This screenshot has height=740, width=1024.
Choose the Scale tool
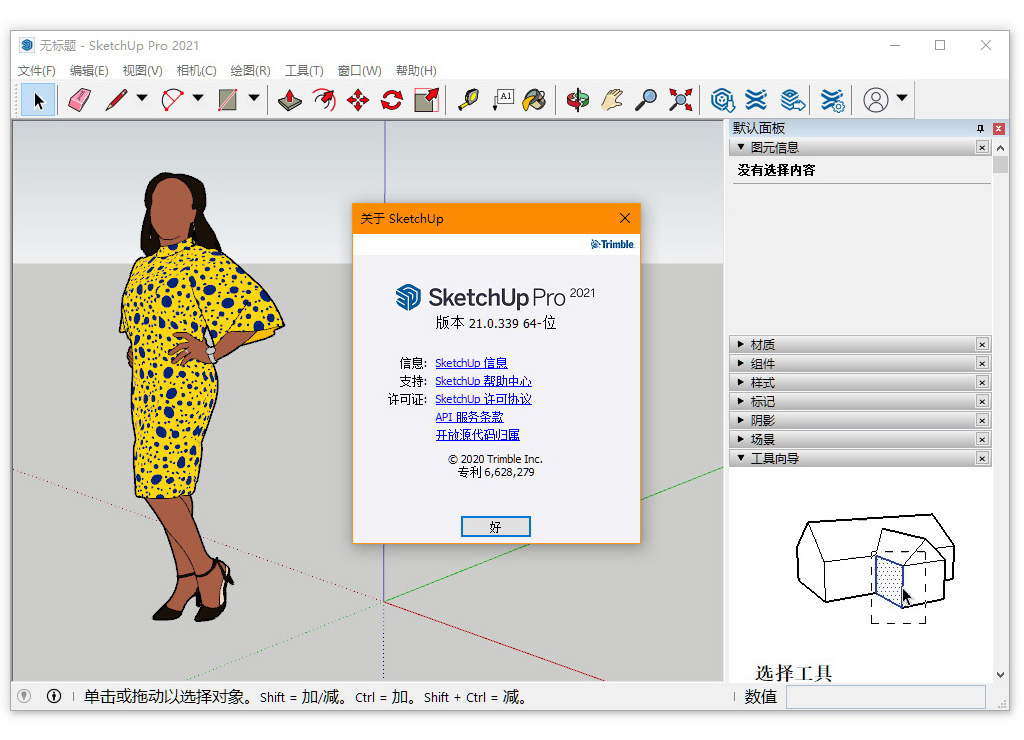(426, 100)
